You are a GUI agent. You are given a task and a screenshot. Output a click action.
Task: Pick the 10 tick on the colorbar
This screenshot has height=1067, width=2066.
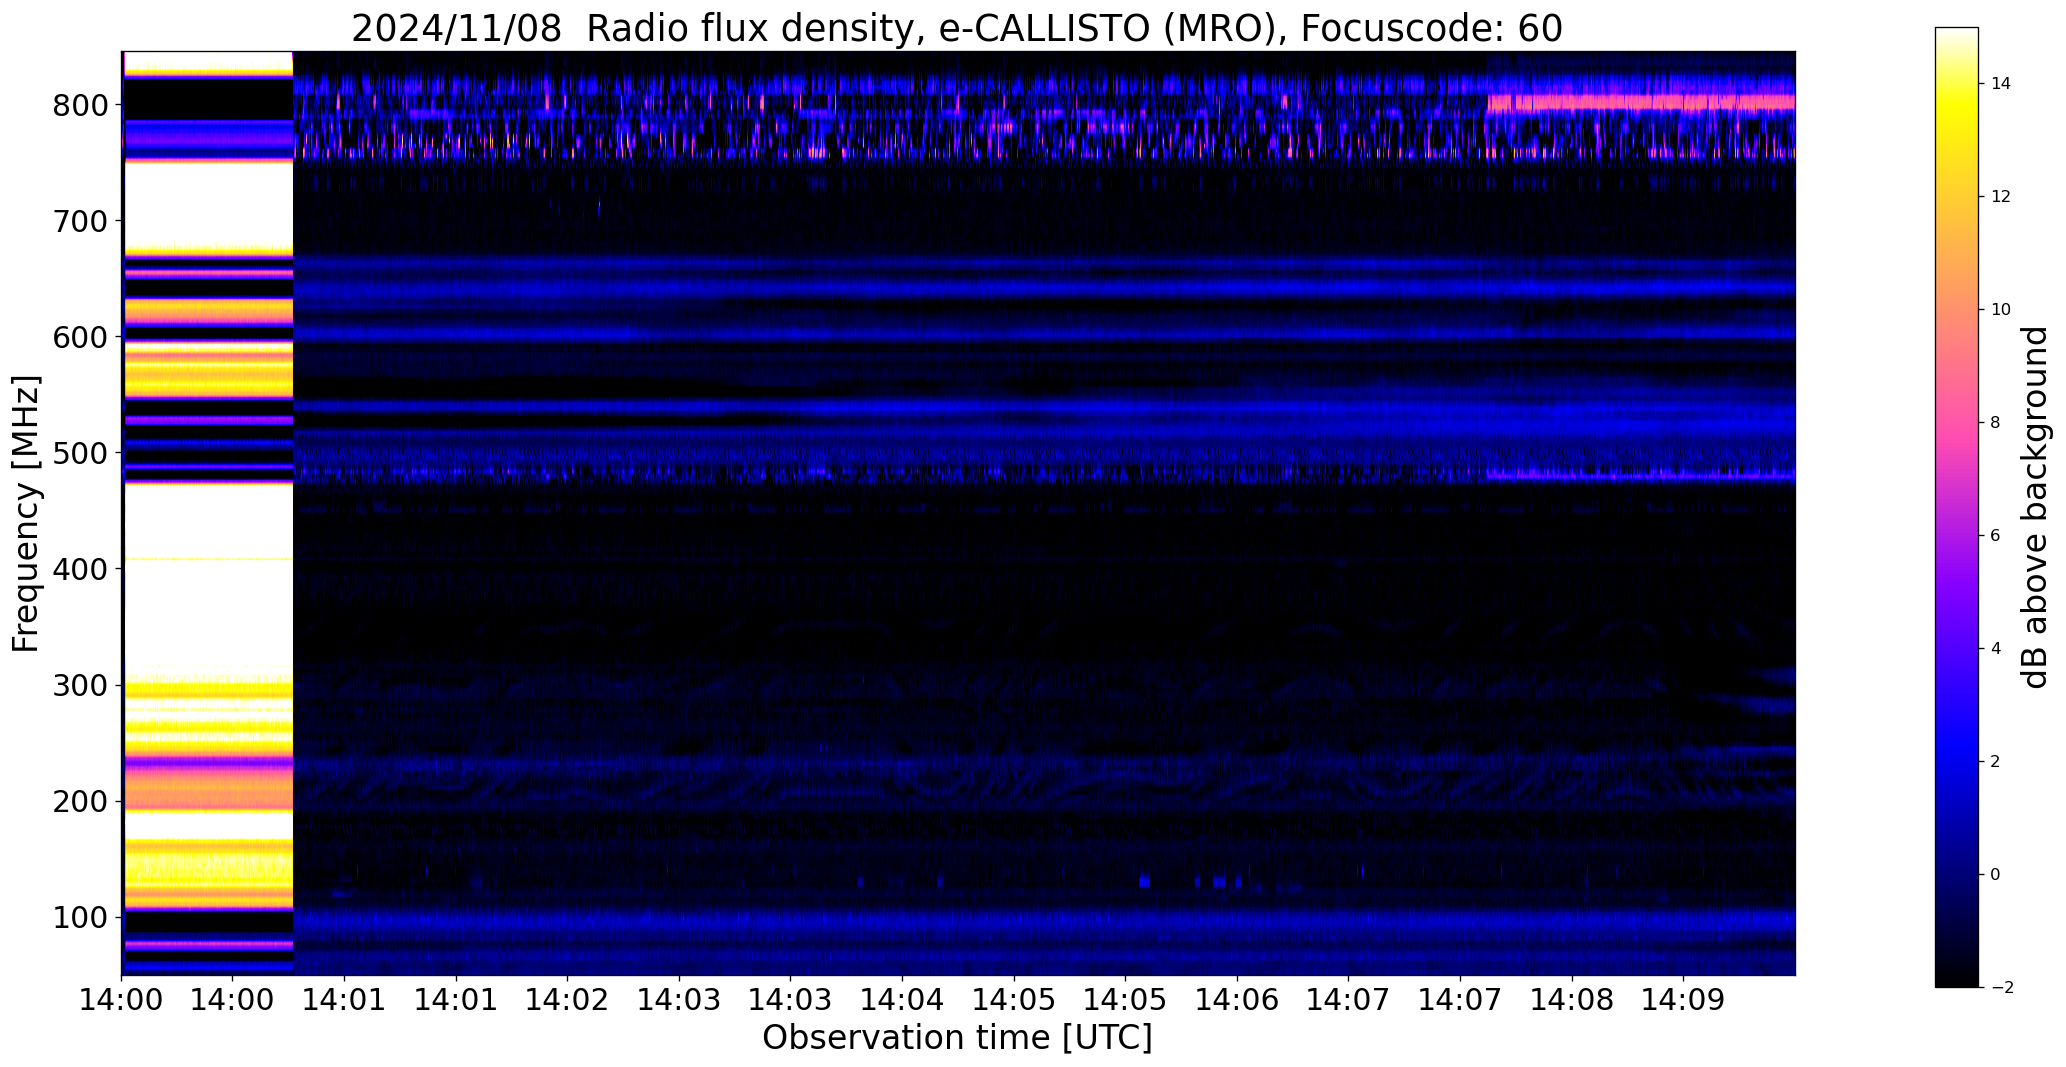2001,310
